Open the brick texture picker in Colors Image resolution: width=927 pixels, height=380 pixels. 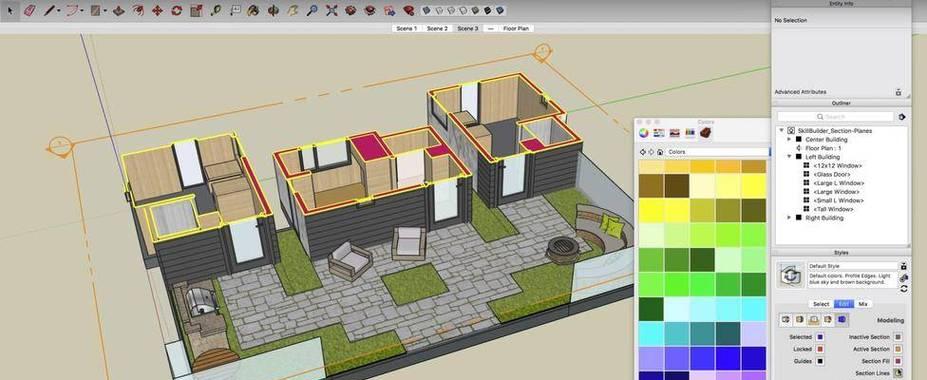tap(705, 132)
